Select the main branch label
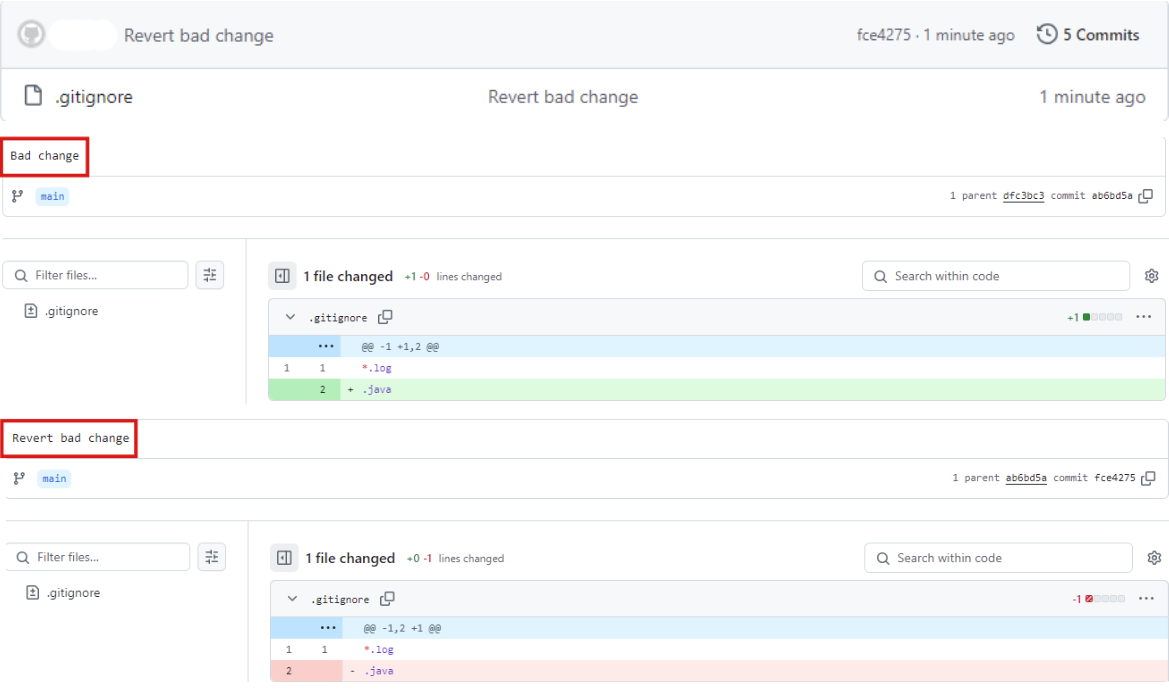1169x691 pixels. click(x=52, y=196)
